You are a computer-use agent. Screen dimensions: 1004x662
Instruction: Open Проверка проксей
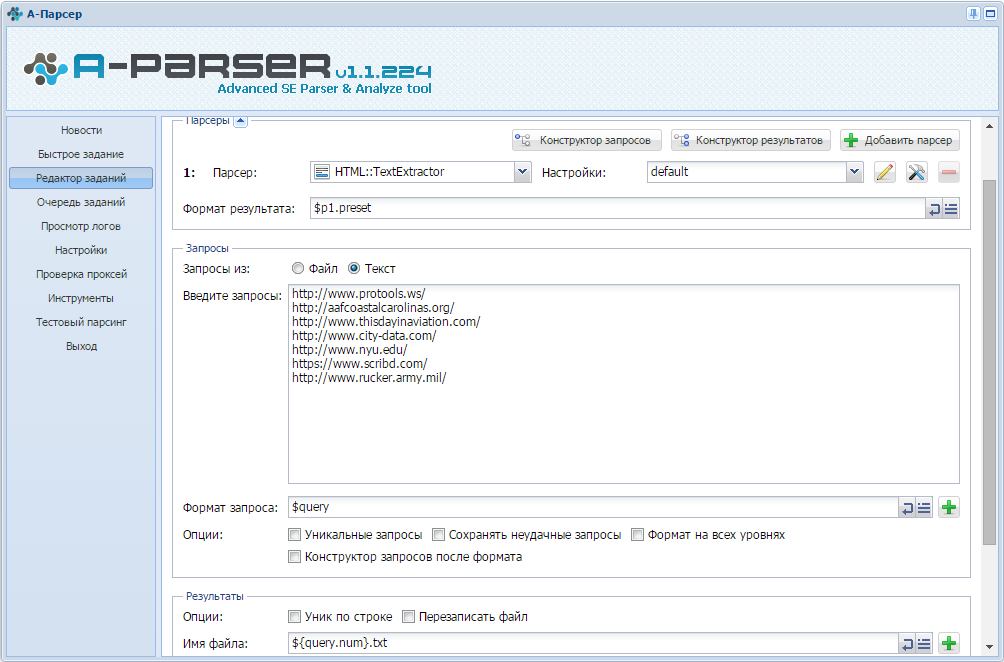[81, 274]
